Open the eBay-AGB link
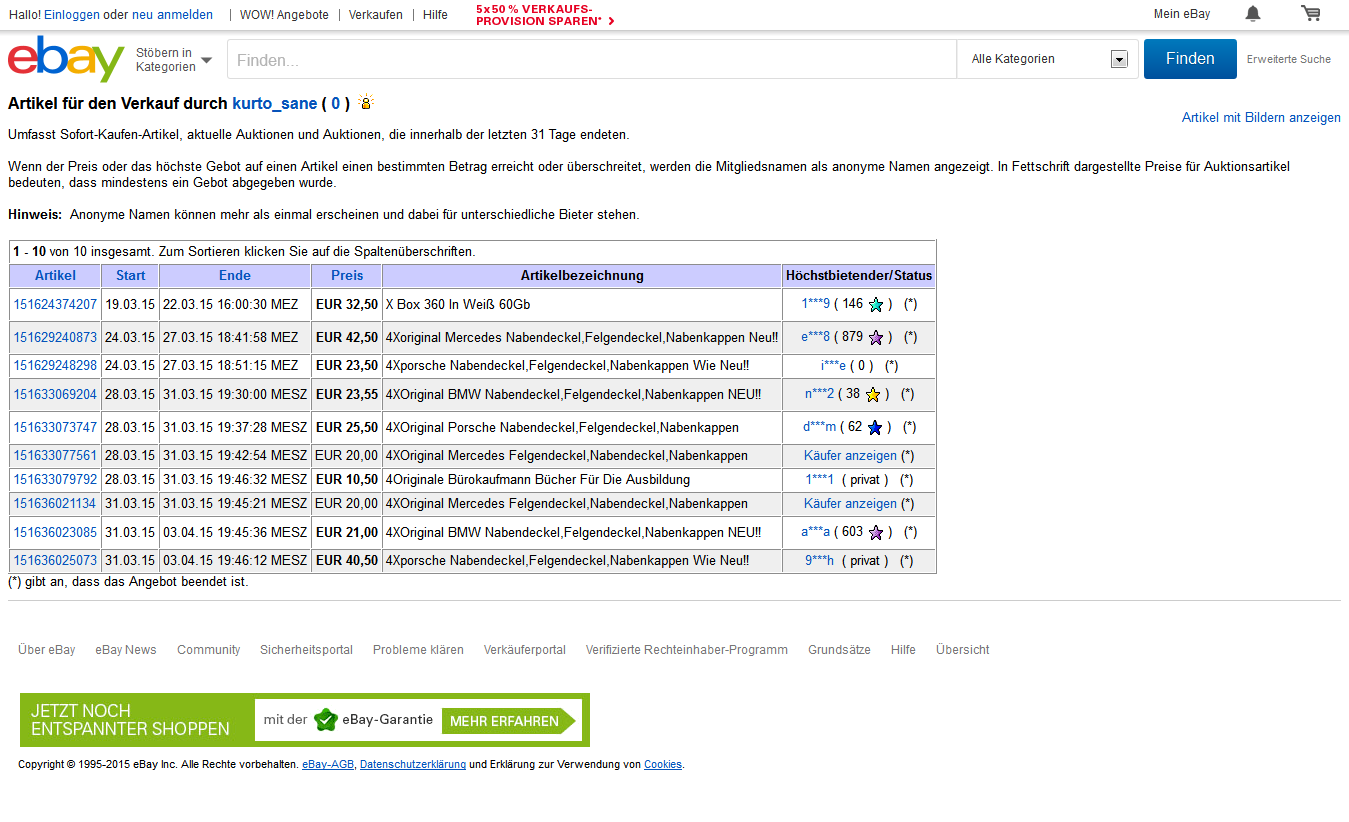Screen dimensions: 1349x822 pos(328,765)
